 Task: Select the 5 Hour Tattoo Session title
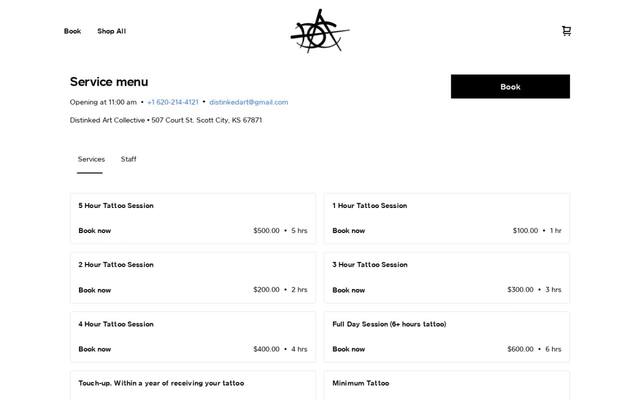click(116, 206)
